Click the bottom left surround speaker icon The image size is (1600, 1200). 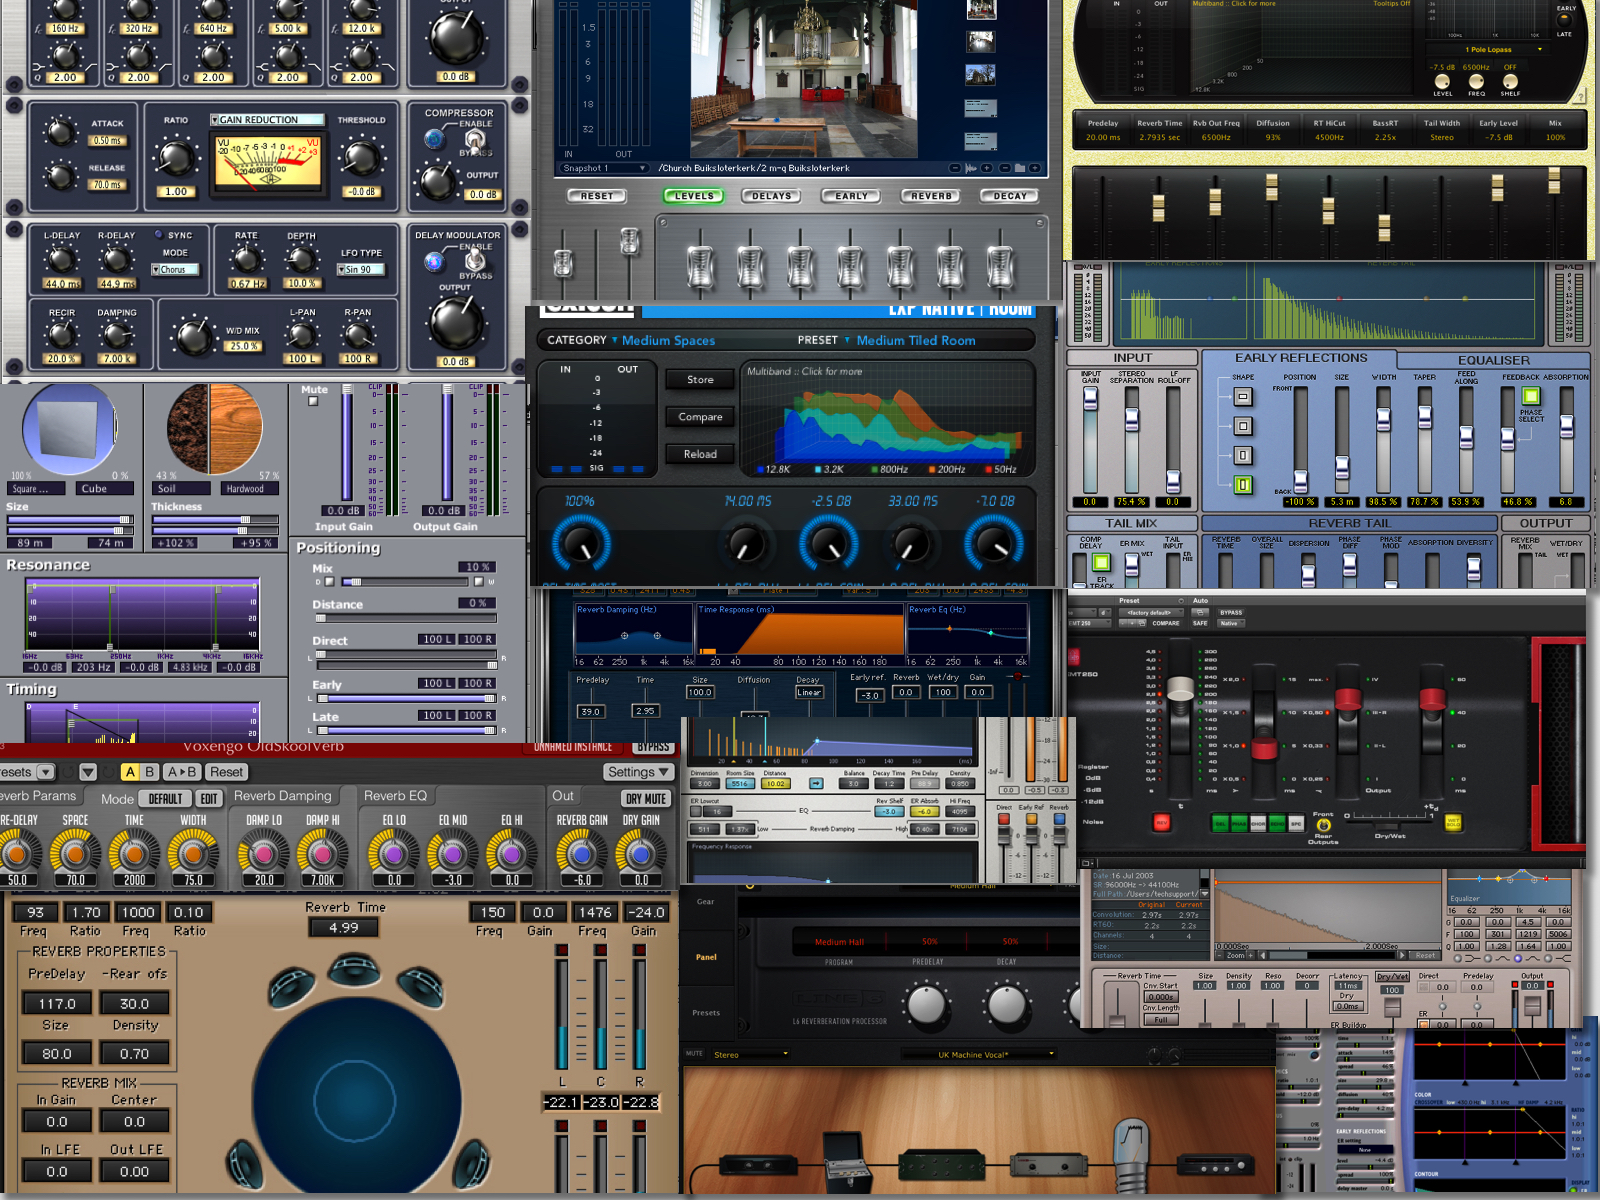pyautogui.click(x=242, y=1165)
